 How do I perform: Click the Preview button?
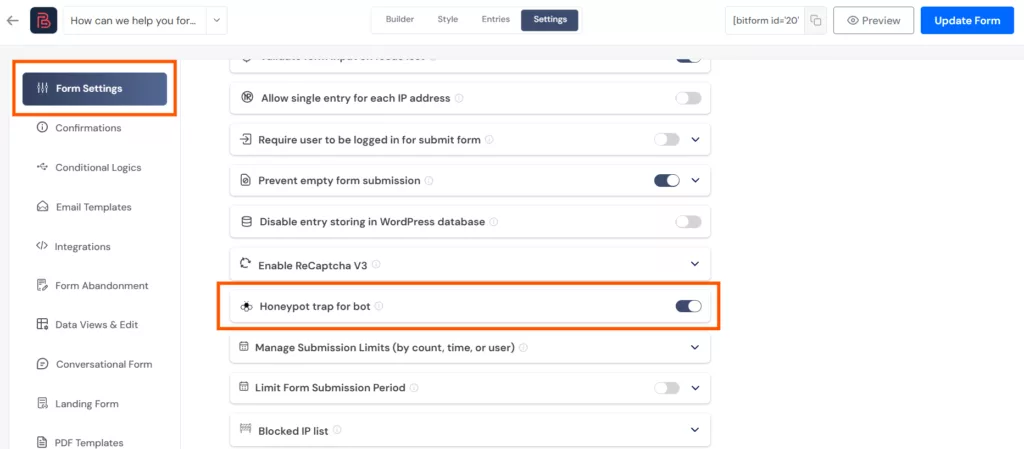click(873, 20)
